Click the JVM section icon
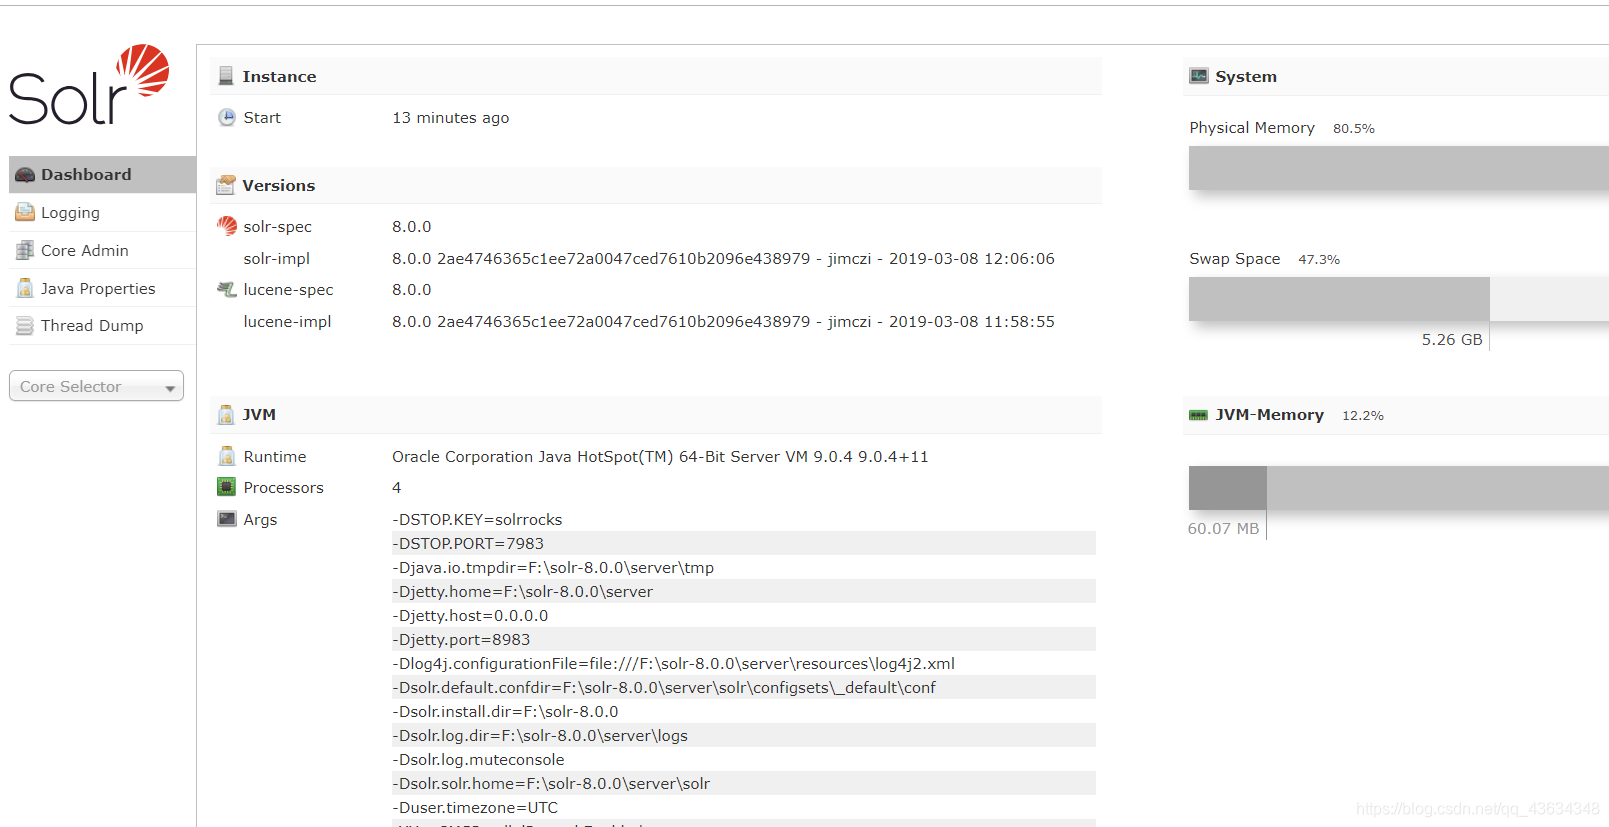This screenshot has width=1609, height=827. [226, 414]
